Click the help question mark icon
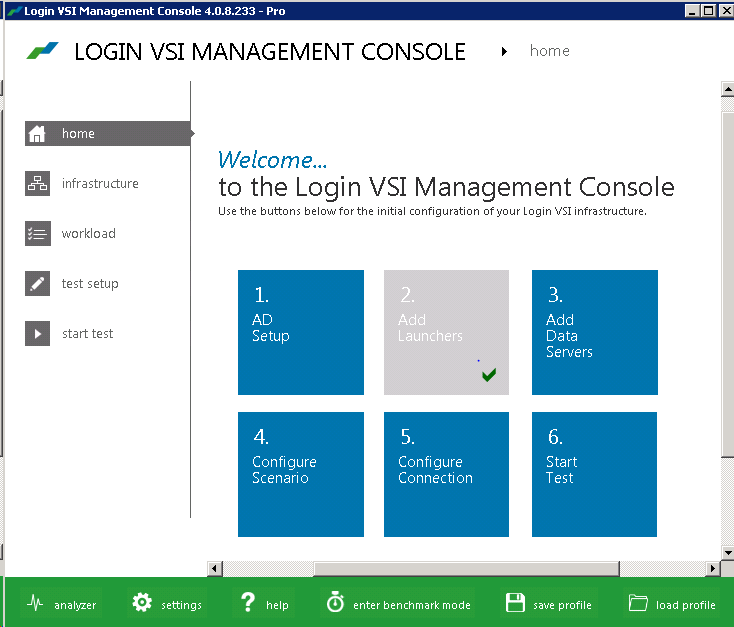 pos(248,602)
